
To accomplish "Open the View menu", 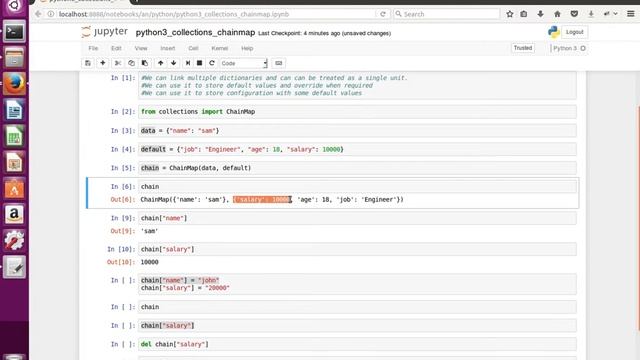I will (x=141, y=48).
